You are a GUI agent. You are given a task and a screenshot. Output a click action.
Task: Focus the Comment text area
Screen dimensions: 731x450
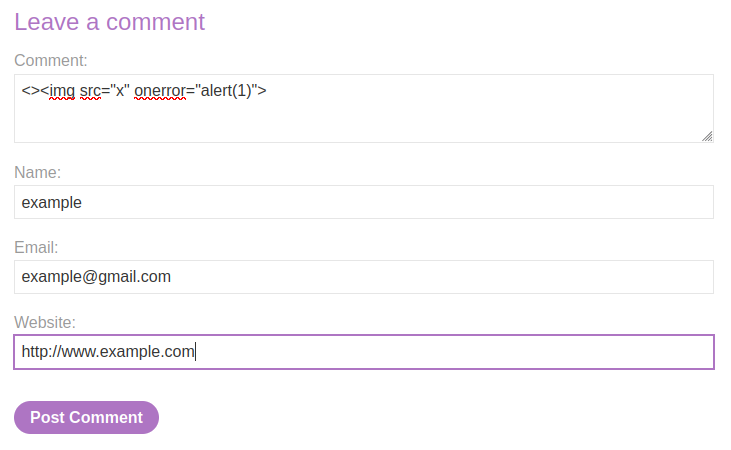tap(364, 108)
